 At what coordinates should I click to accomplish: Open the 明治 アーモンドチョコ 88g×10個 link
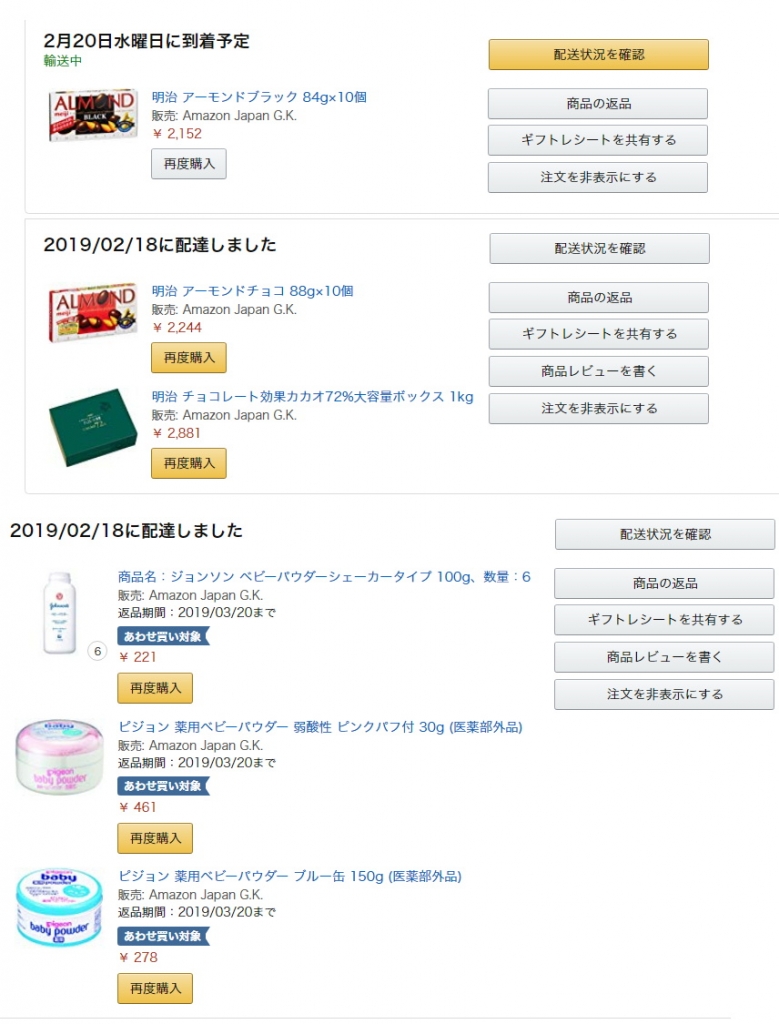point(252,291)
